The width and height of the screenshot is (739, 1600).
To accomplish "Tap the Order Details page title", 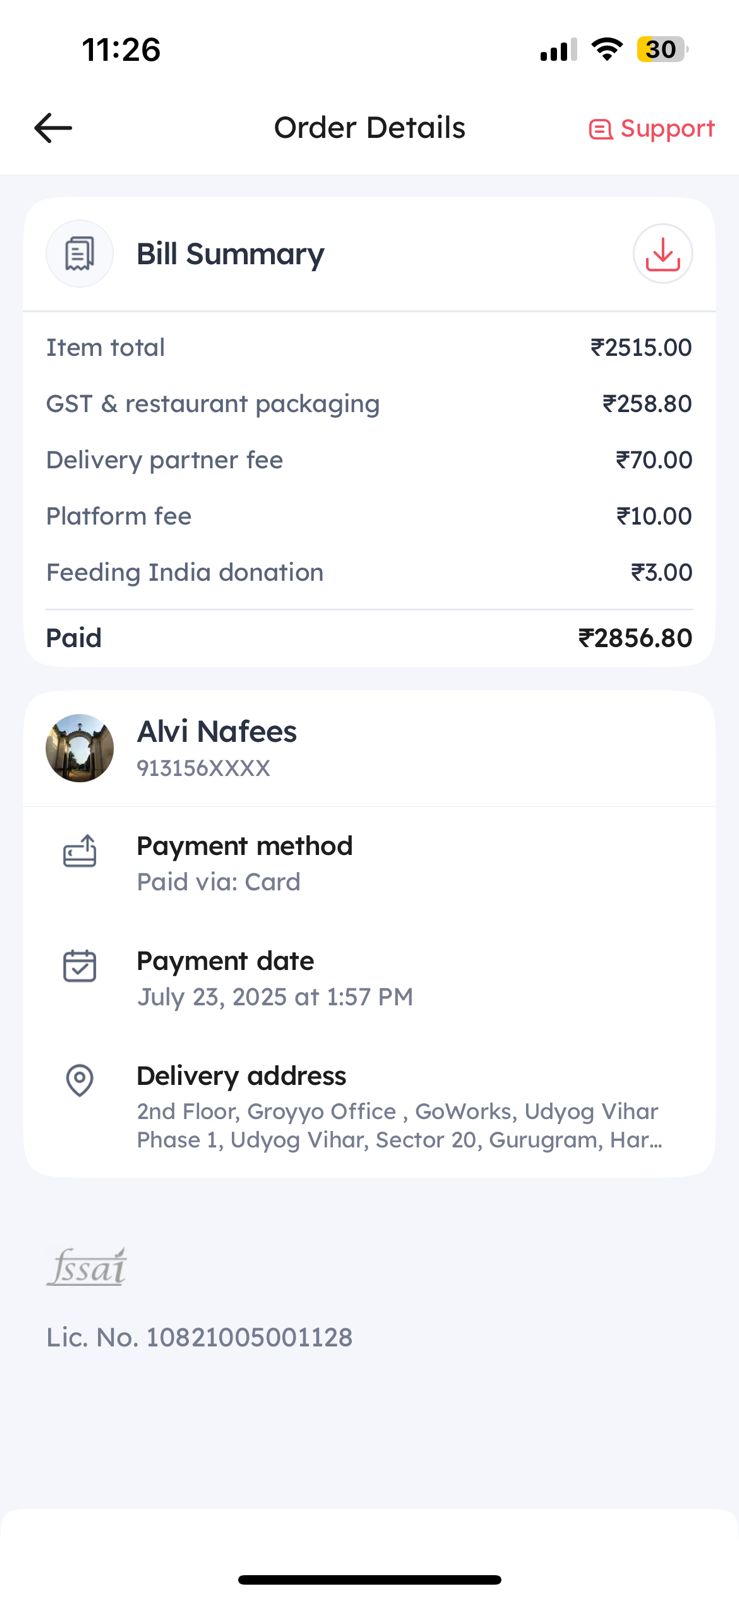I will click(369, 128).
